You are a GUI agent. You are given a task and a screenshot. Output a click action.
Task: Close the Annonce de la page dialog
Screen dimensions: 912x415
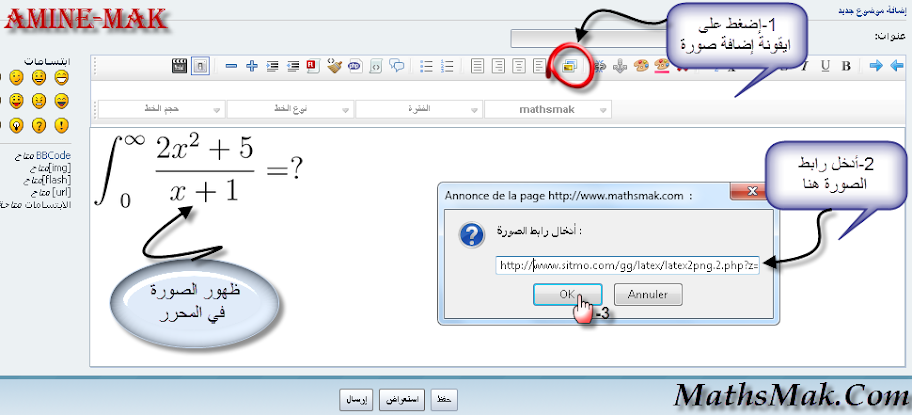tap(751, 192)
